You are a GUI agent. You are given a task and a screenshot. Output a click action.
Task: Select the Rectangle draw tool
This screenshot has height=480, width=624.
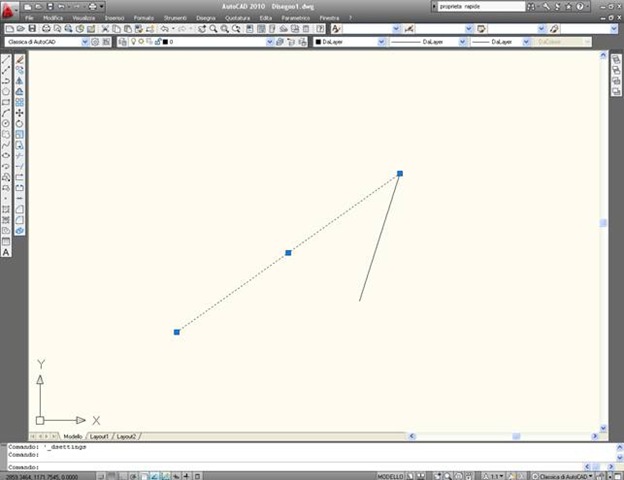pos(6,101)
